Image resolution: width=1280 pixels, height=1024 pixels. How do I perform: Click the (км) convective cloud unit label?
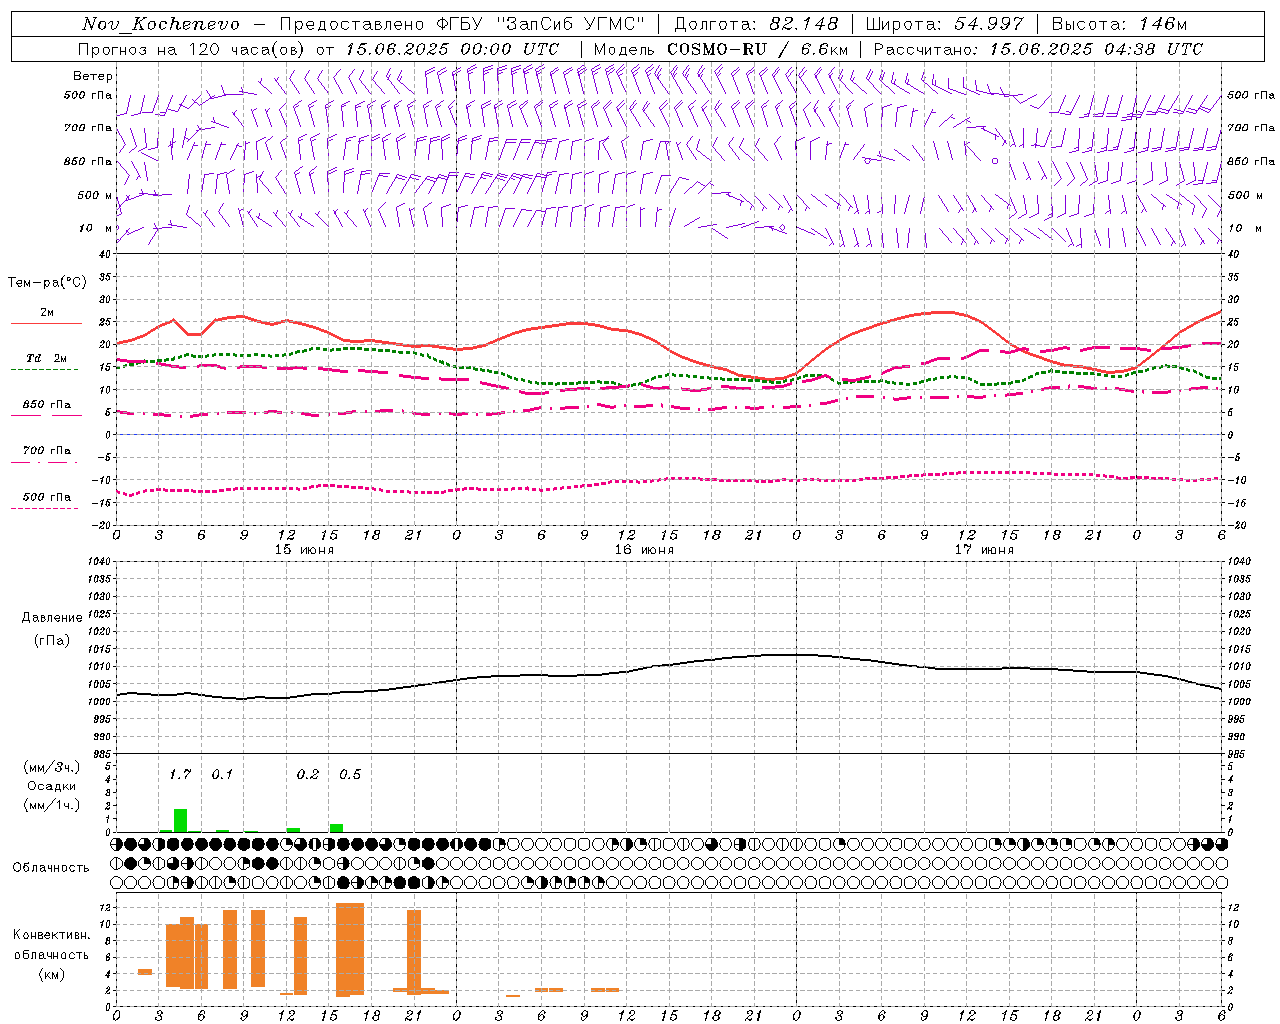tap(52, 974)
